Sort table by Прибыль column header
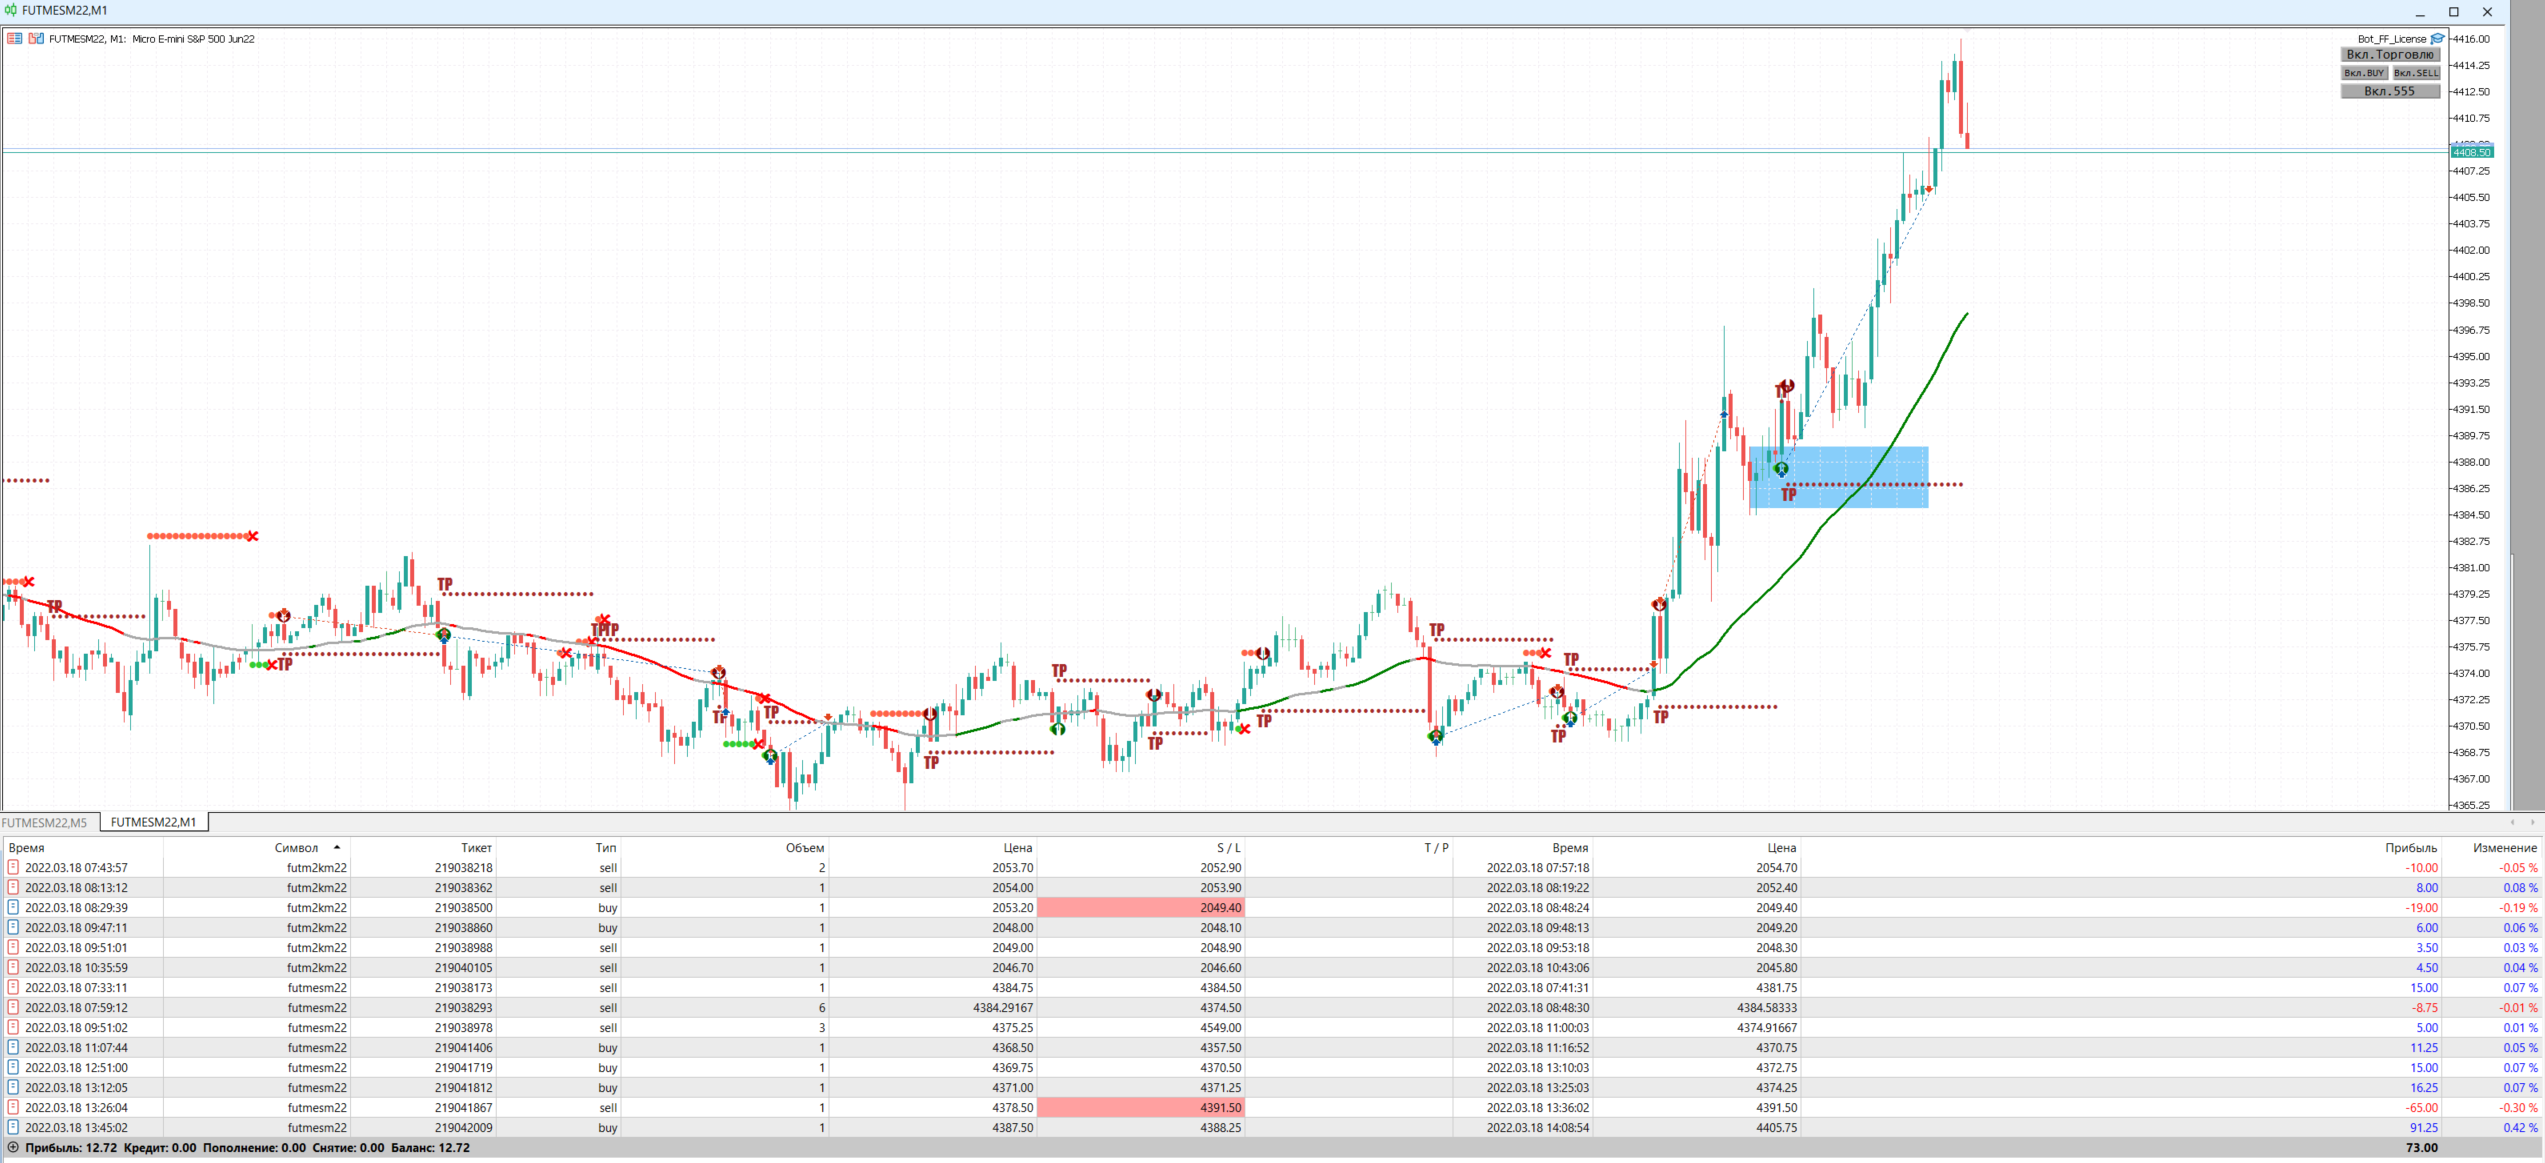This screenshot has height=1163, width=2545. [2410, 847]
